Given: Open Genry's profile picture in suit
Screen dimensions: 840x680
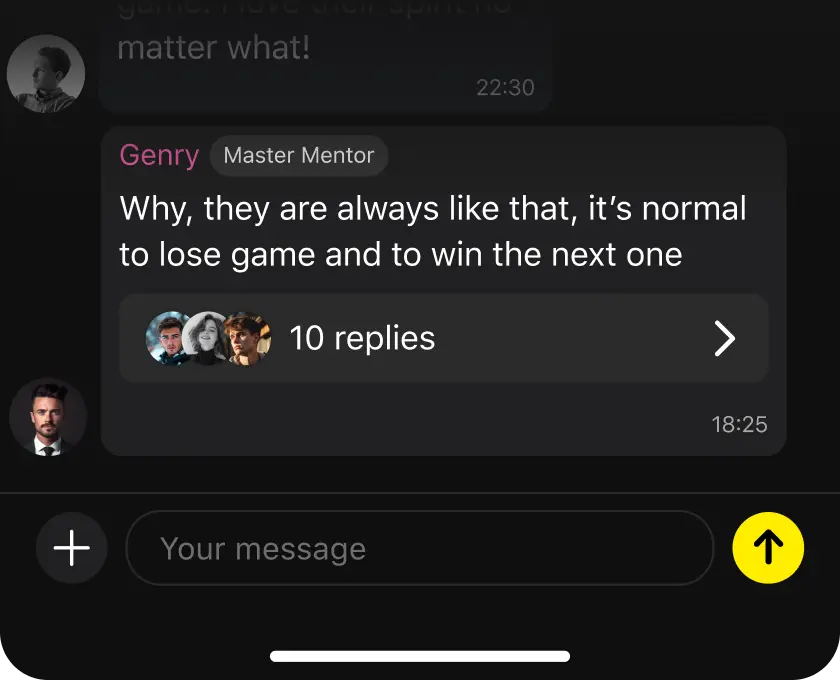Looking at the screenshot, I should pos(47,417).
